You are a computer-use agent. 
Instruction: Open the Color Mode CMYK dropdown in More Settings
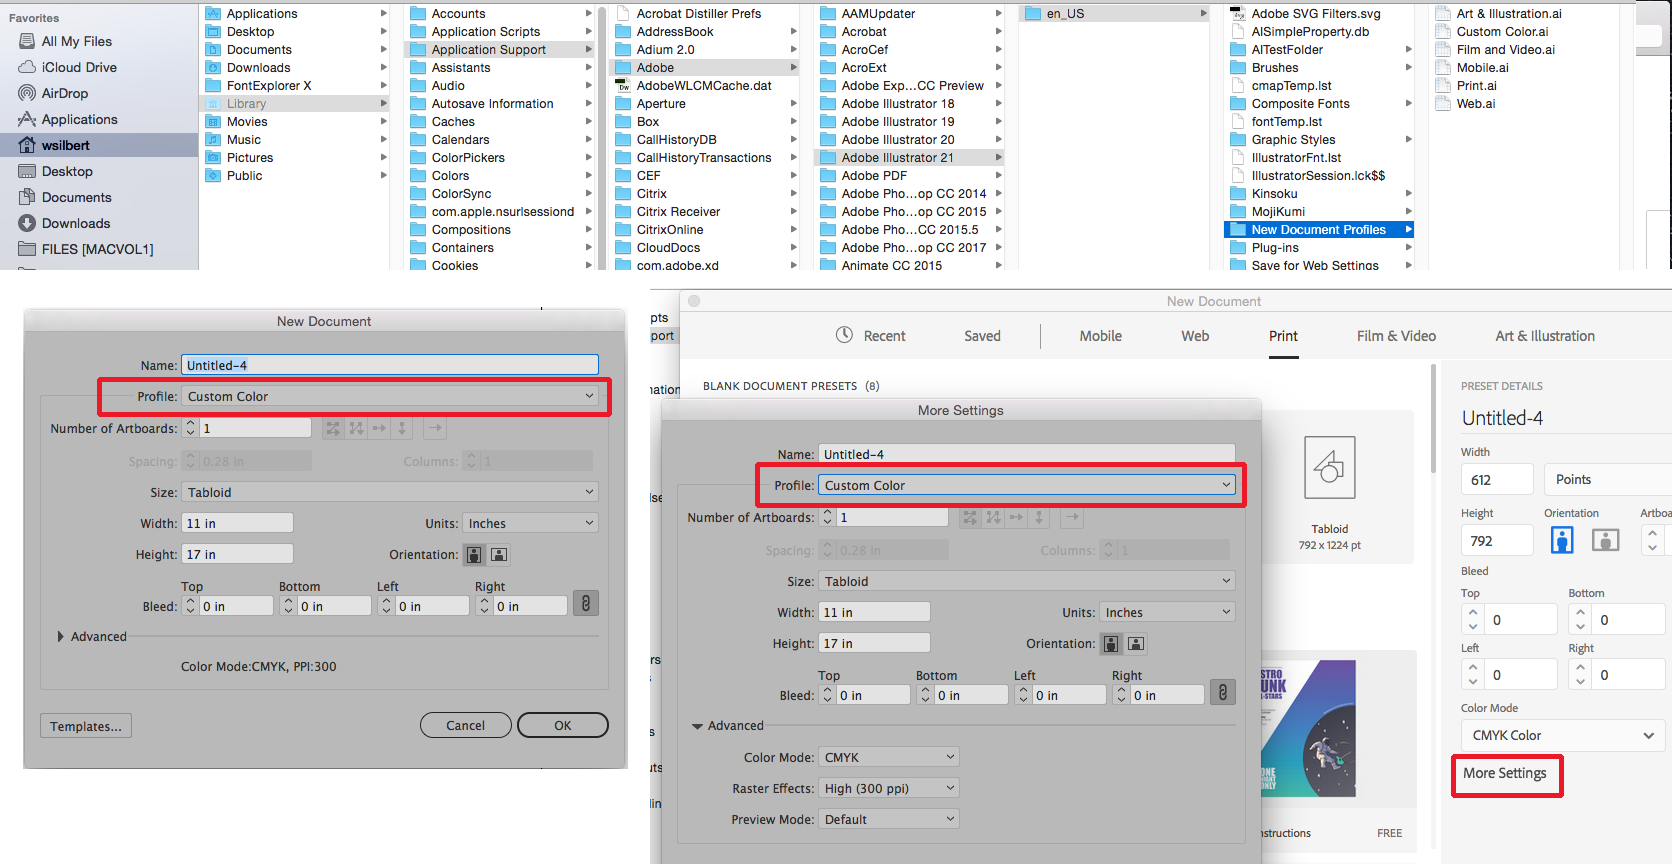click(889, 757)
